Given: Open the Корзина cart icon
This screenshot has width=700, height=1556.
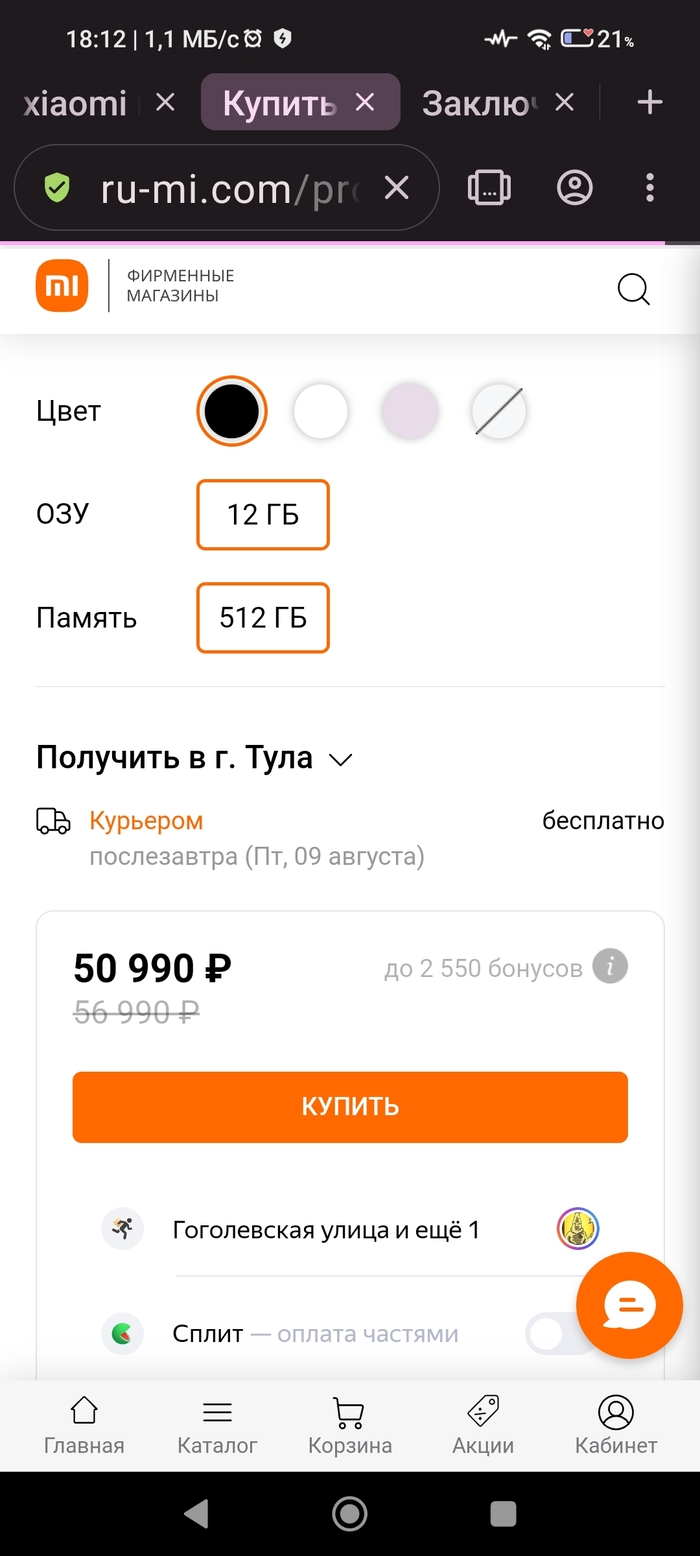Looking at the screenshot, I should (349, 1425).
